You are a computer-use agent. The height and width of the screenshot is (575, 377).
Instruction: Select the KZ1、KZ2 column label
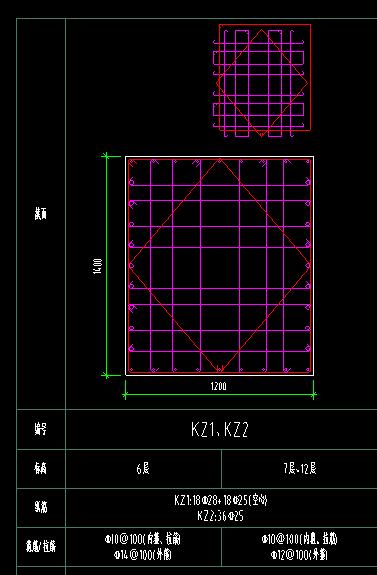pyautogui.click(x=220, y=429)
